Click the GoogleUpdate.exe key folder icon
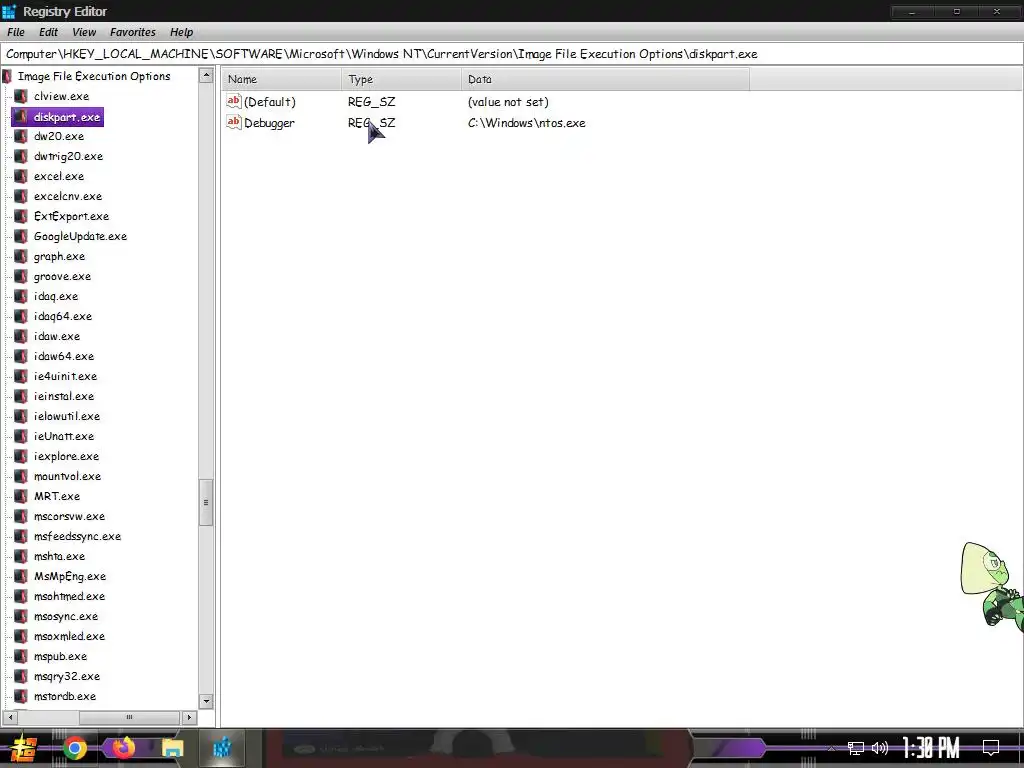This screenshot has width=1024, height=768. 21,236
